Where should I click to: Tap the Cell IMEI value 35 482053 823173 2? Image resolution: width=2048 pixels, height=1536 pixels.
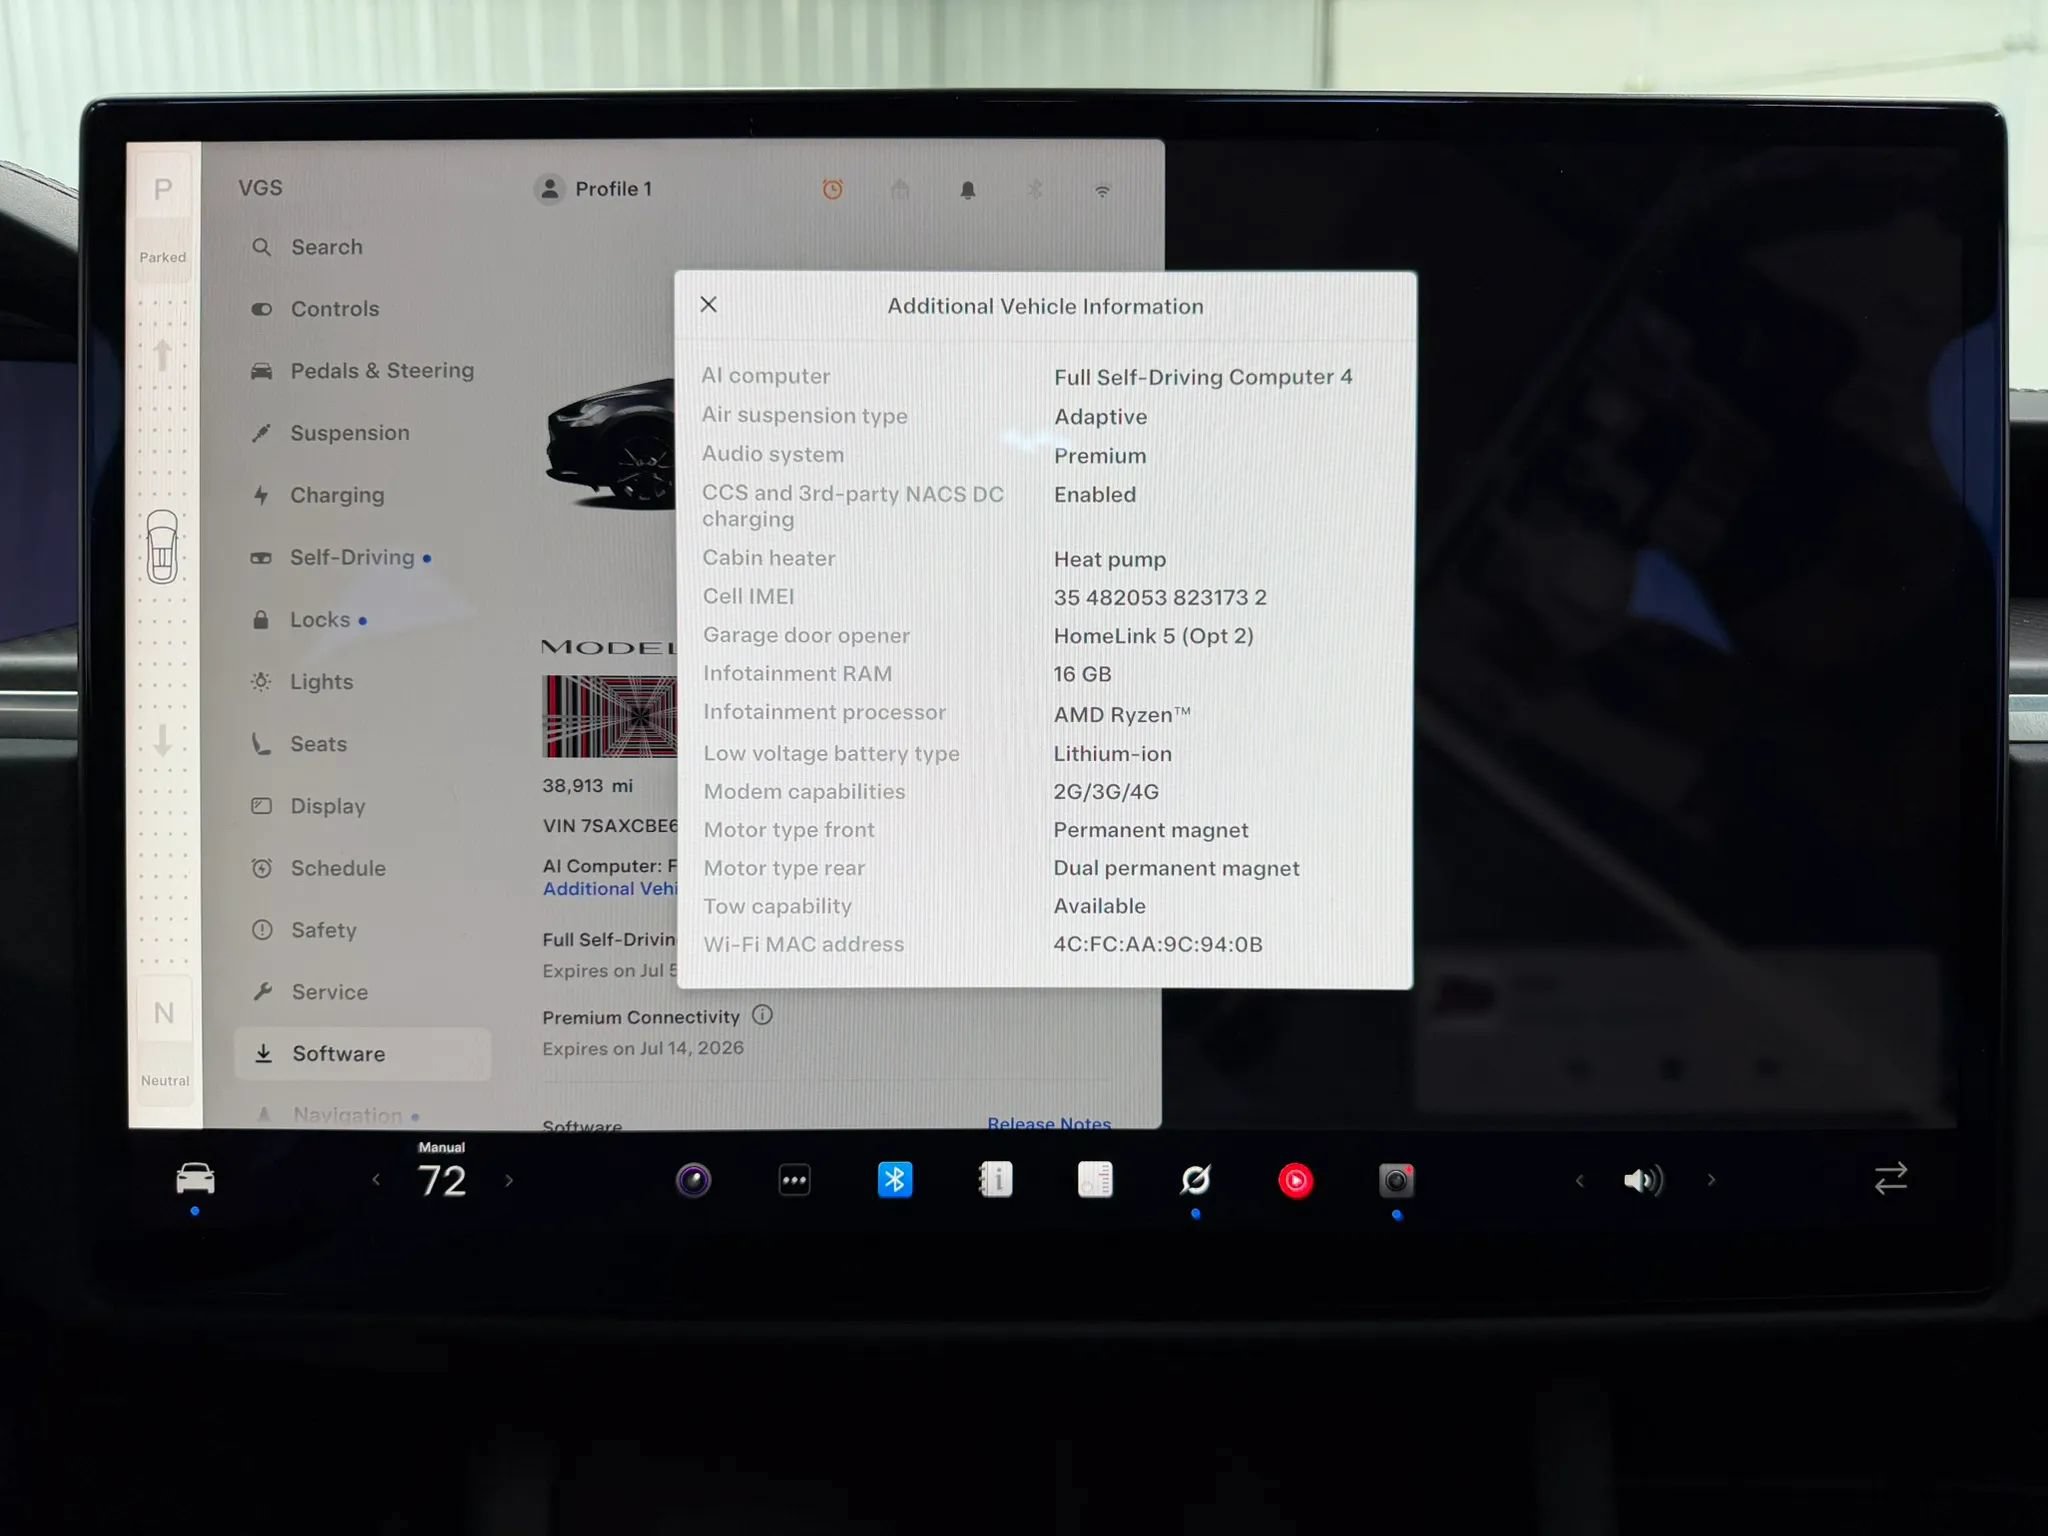pos(1160,597)
